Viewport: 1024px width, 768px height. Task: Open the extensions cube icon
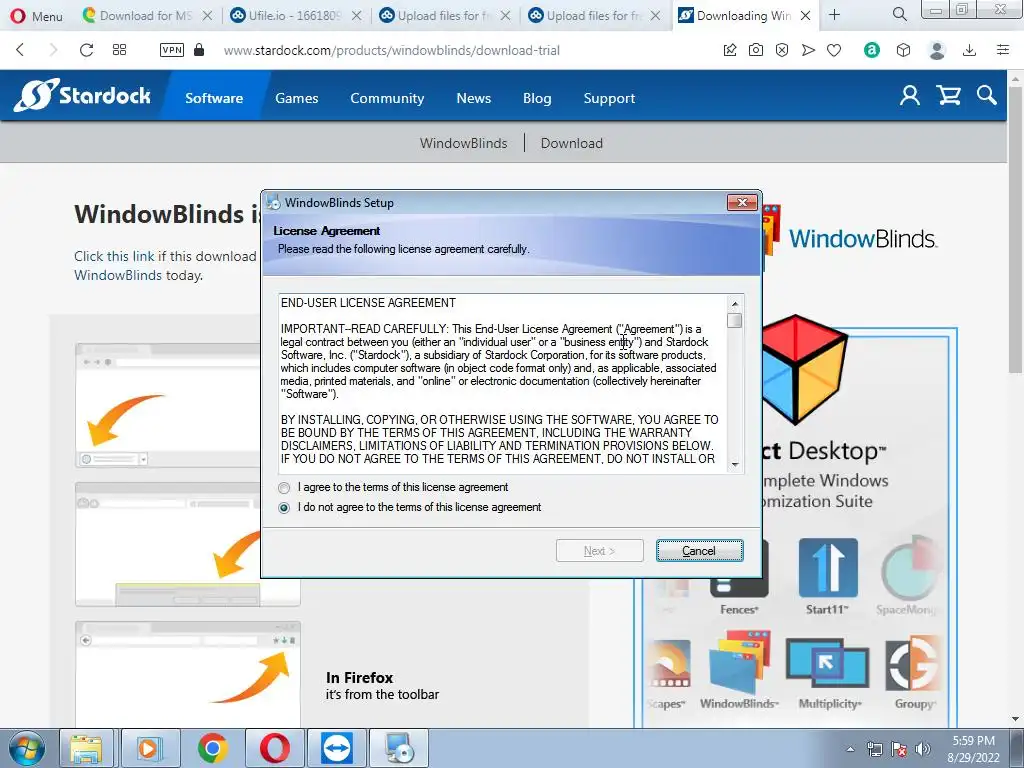[903, 50]
